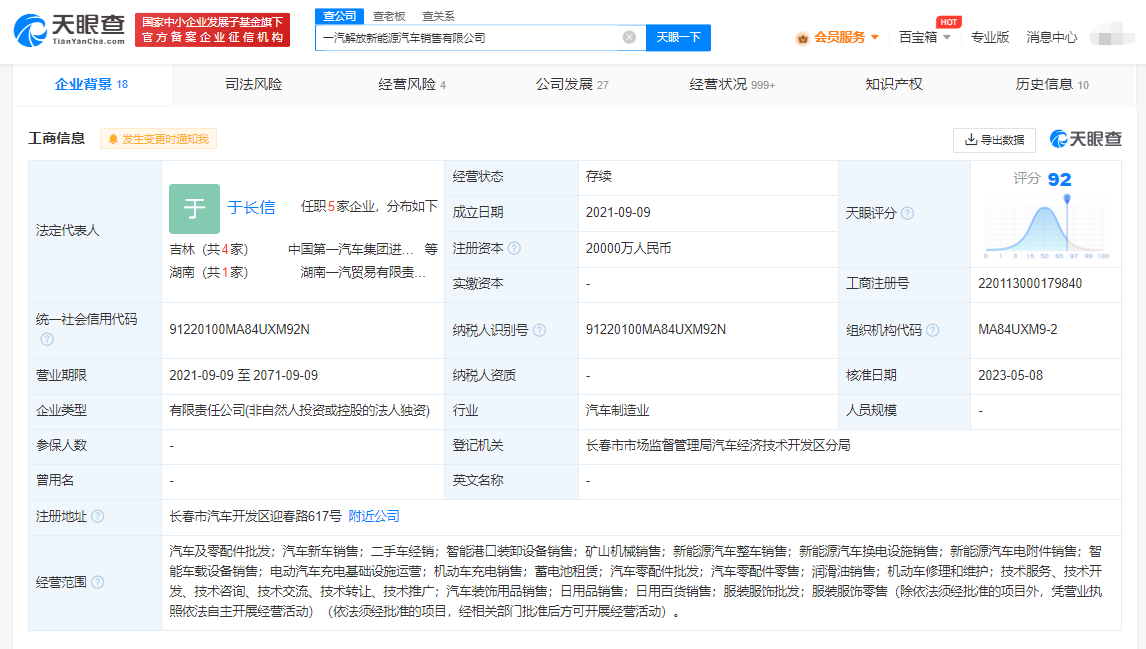Select the 组织机构代码 value MA84UXM9-2
1146x649 pixels.
pyautogui.click(x=1017, y=330)
